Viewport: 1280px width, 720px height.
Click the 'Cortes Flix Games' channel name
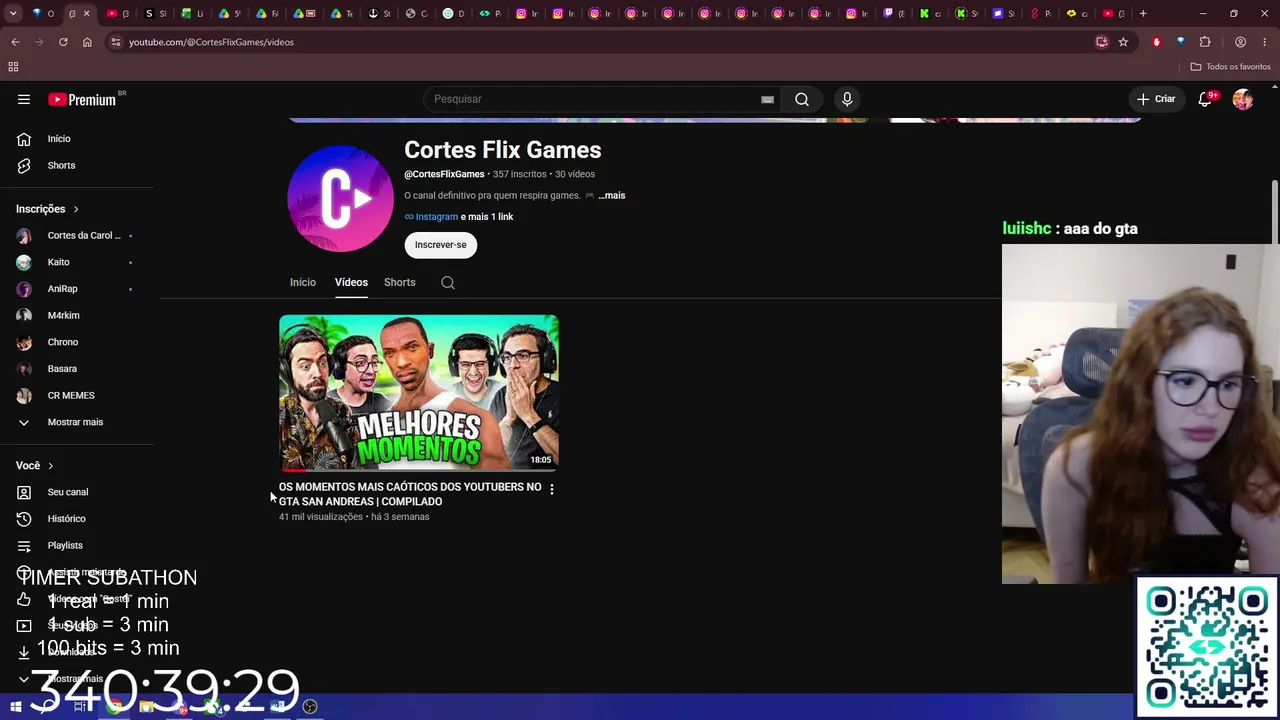point(503,150)
